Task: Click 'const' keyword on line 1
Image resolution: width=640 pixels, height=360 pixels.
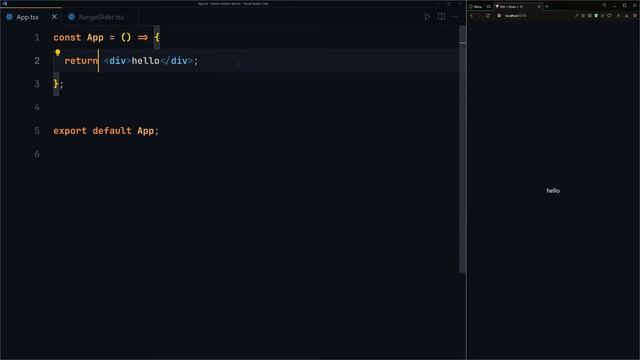Action: 67,38
